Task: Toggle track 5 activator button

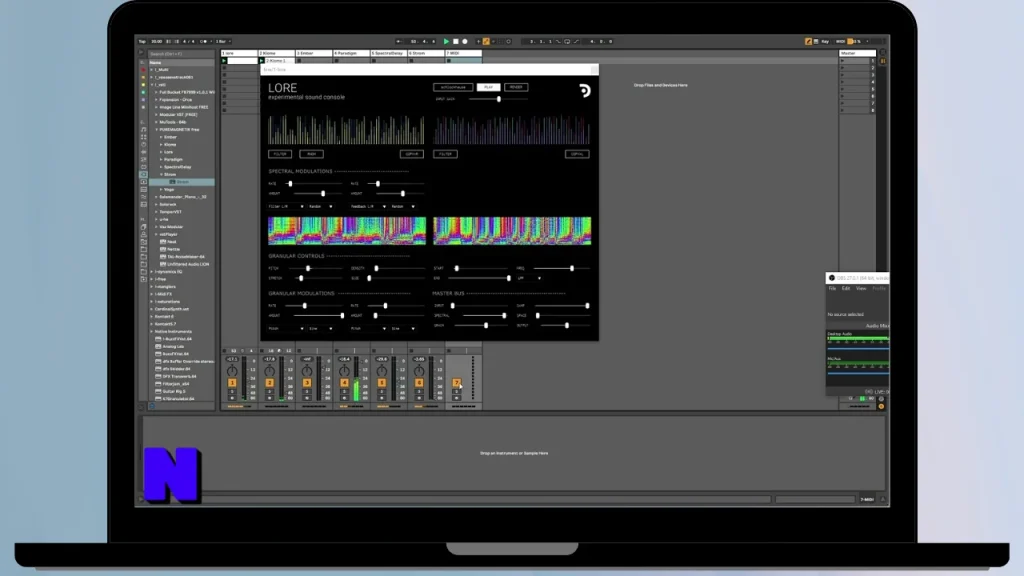Action: click(381, 383)
